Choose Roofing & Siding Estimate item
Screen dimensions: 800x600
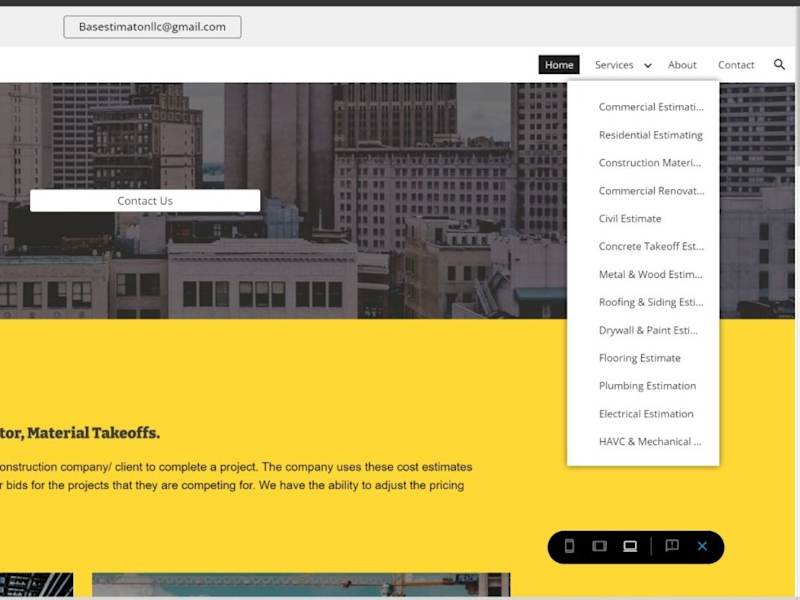coord(651,302)
